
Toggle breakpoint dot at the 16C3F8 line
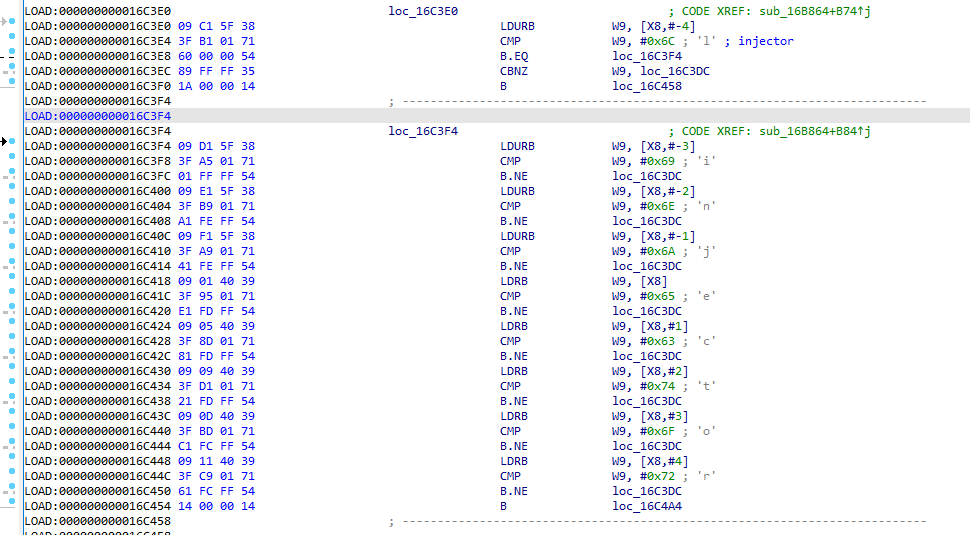[12, 161]
